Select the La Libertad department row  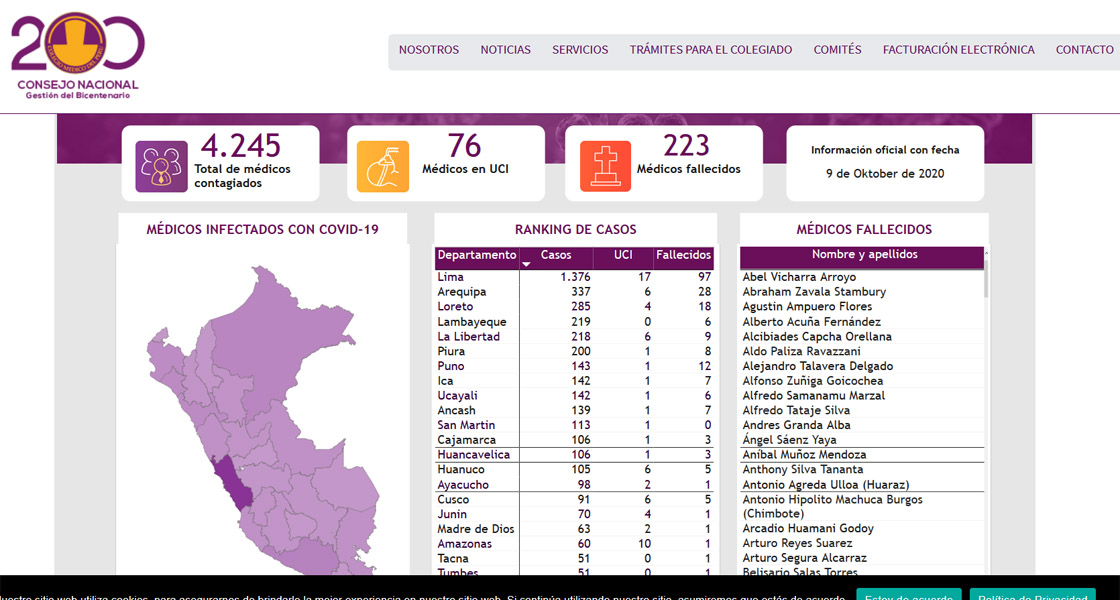(x=574, y=336)
